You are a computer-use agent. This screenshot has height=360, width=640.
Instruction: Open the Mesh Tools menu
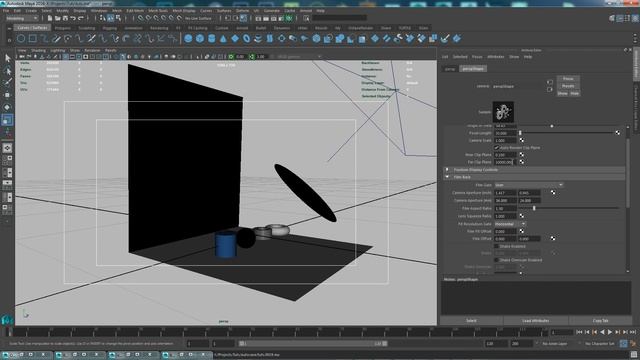(x=158, y=11)
